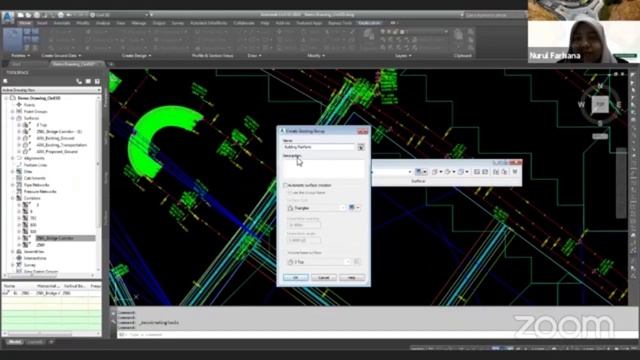Click highlighted icon left of Surfaces label in floating toolbar
The image size is (640, 360).
tap(418, 172)
